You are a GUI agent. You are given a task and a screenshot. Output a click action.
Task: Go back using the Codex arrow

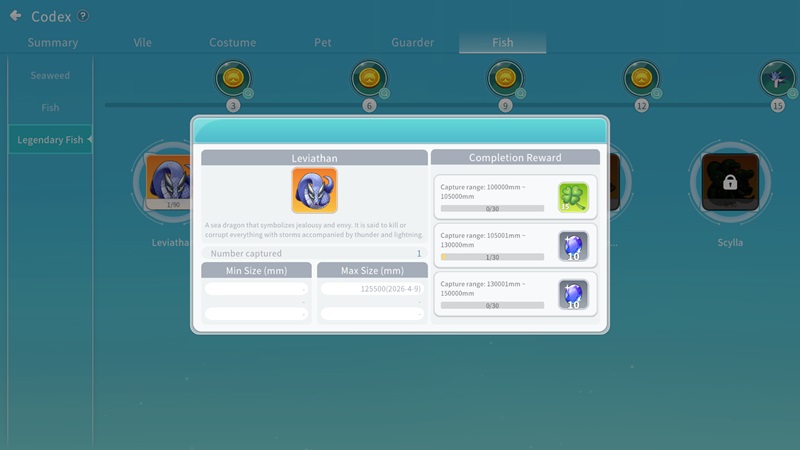point(16,16)
